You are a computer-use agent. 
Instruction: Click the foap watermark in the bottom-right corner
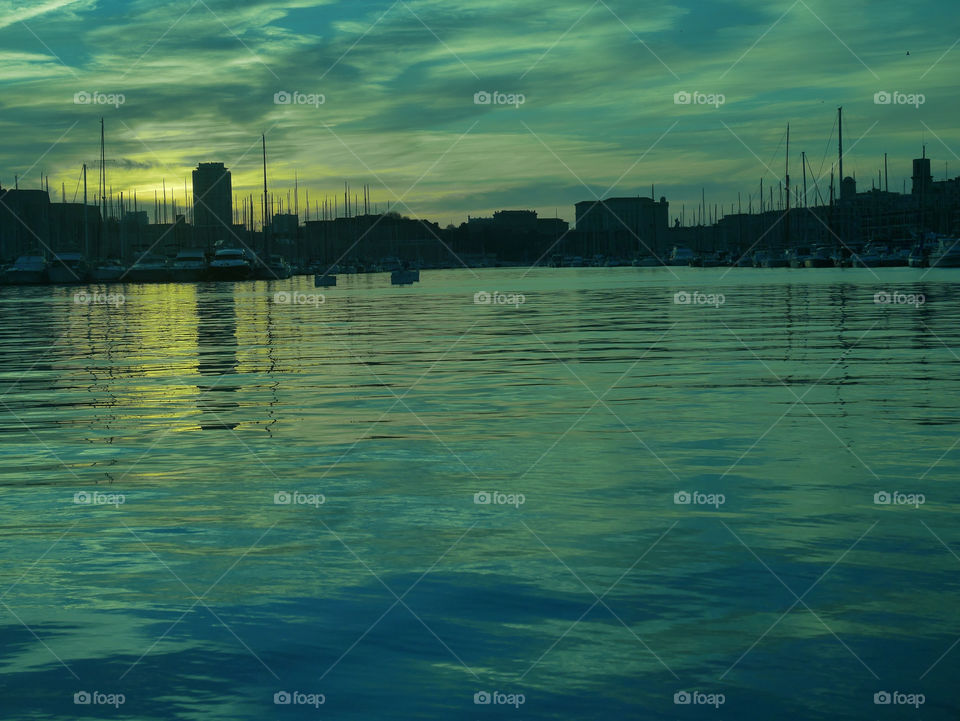click(x=899, y=699)
